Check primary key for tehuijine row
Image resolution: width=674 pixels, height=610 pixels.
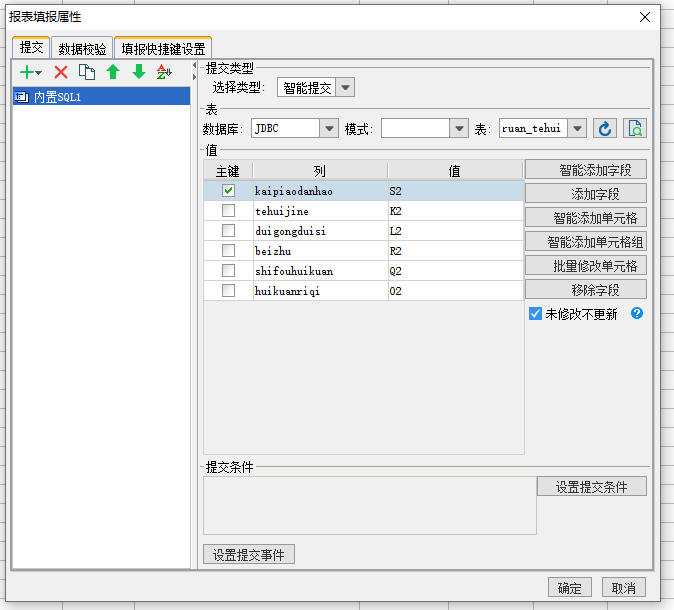coord(228,211)
